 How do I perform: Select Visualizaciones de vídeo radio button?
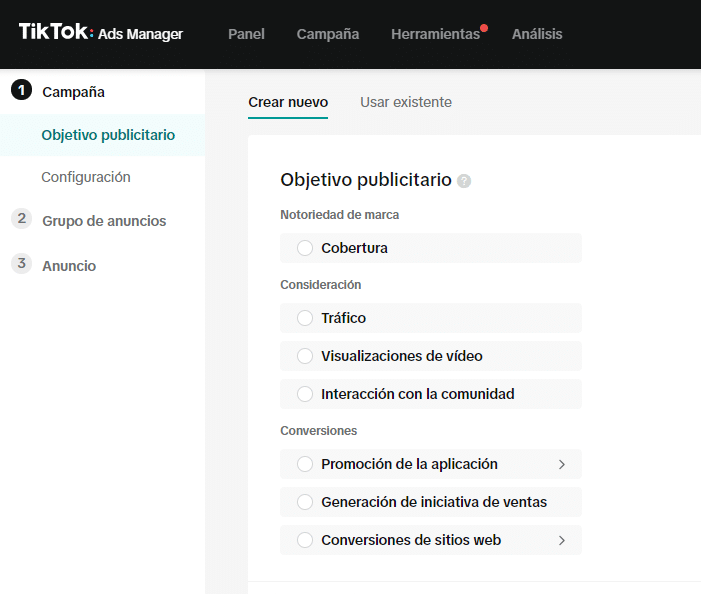click(x=305, y=356)
